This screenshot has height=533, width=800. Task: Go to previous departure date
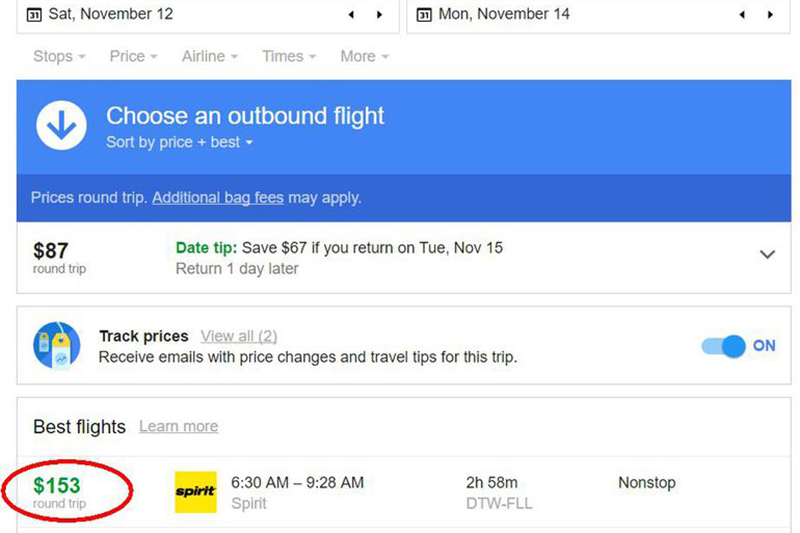point(351,15)
